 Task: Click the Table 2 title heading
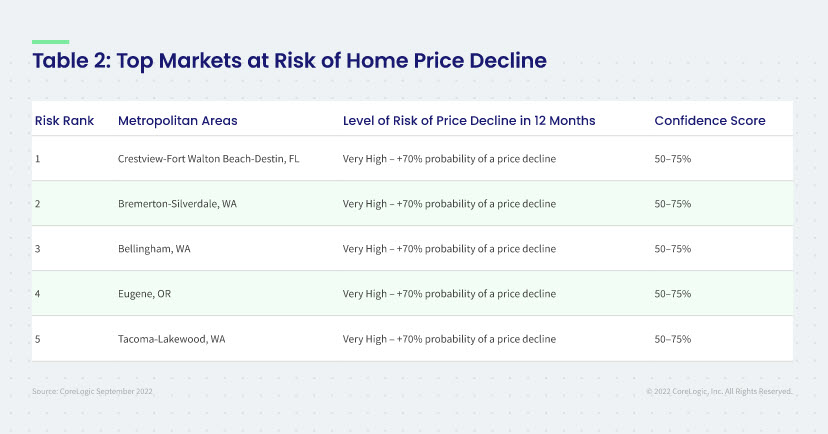[x=289, y=61]
